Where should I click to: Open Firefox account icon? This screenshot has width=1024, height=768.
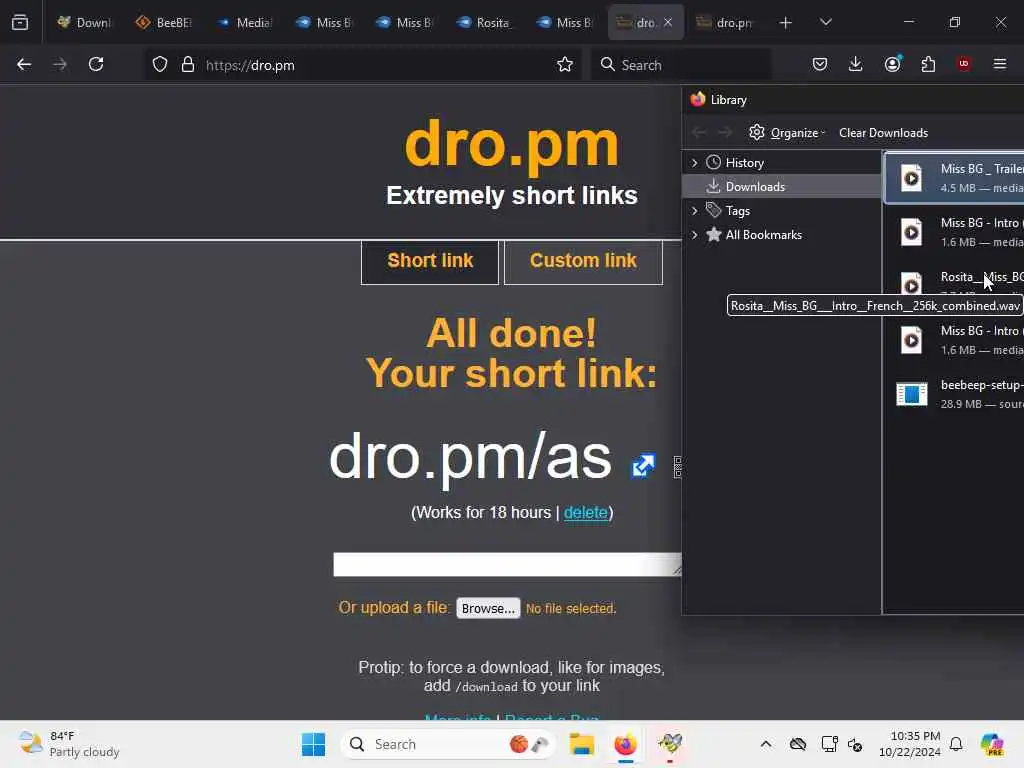pyautogui.click(x=893, y=64)
